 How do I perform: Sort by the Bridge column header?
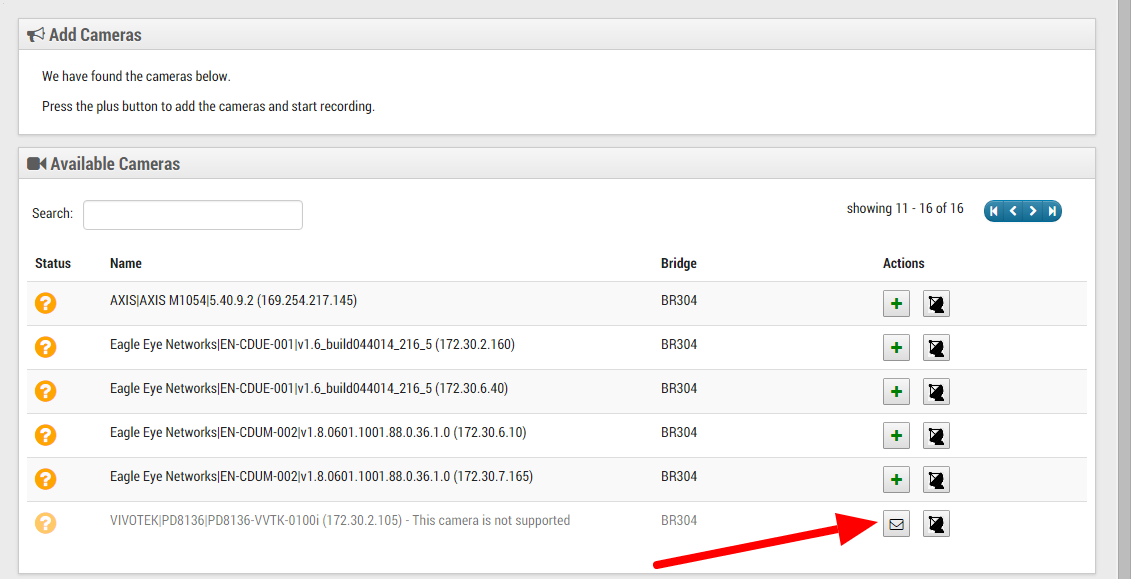[679, 263]
